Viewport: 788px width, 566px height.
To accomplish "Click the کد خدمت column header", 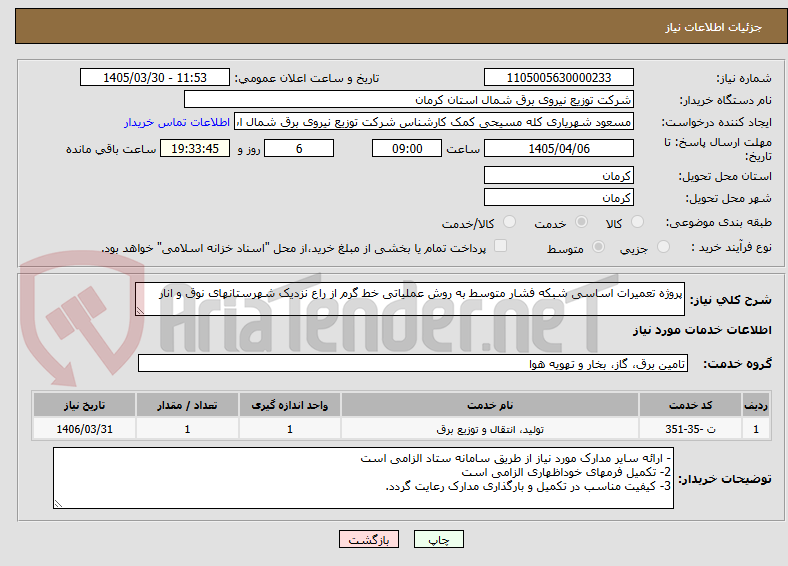I will click(x=691, y=405).
